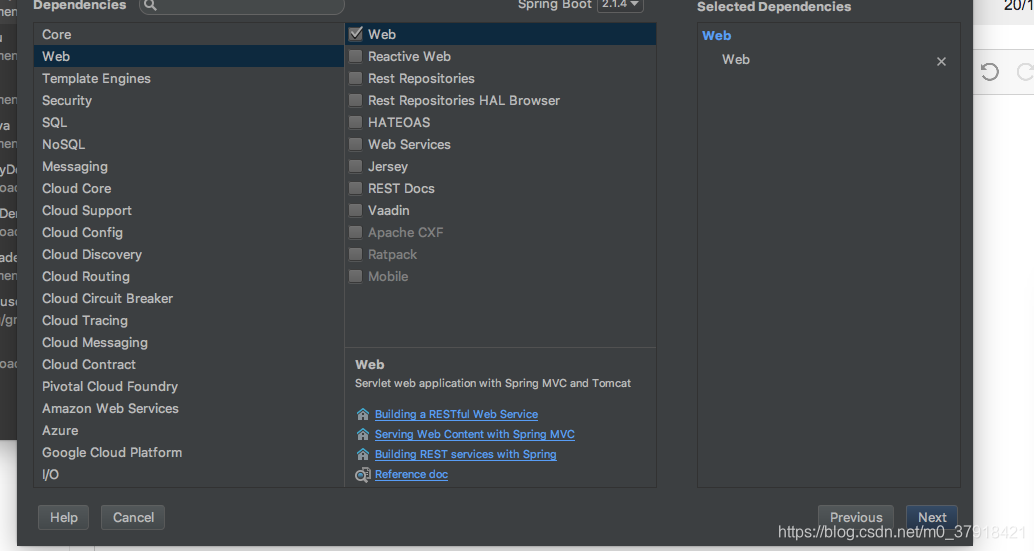Click the Help button
The image size is (1034, 551).
pos(63,517)
